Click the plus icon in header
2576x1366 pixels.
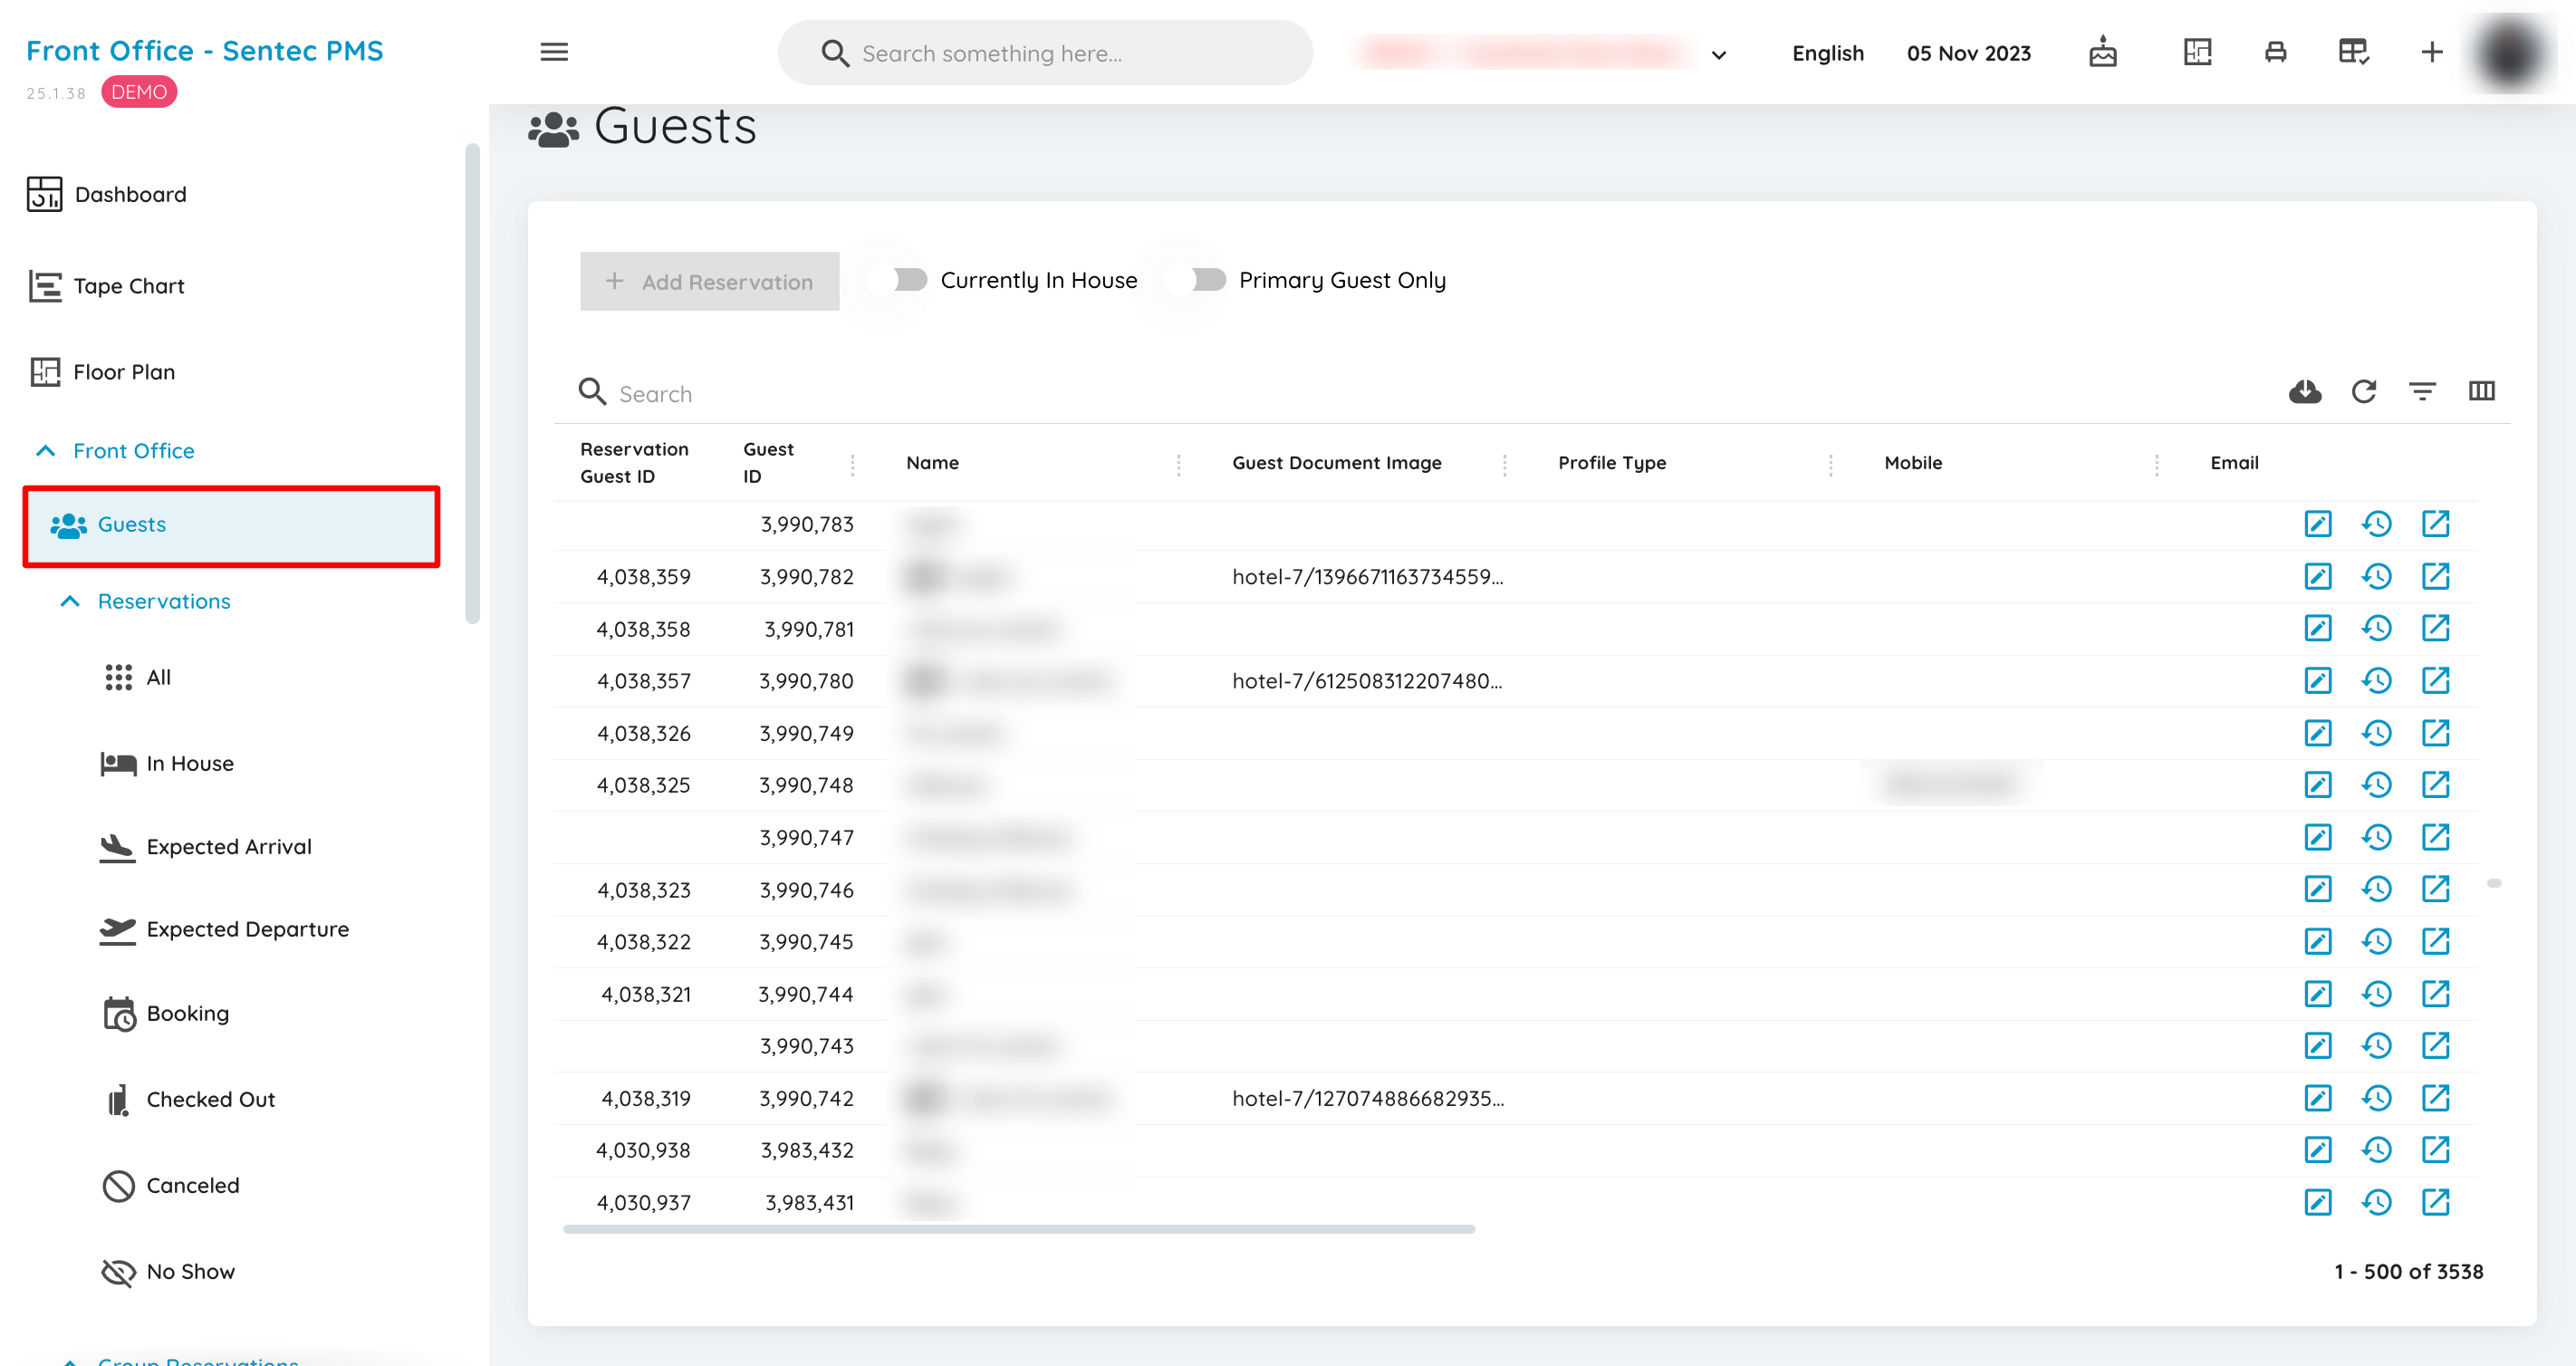[x=2432, y=52]
